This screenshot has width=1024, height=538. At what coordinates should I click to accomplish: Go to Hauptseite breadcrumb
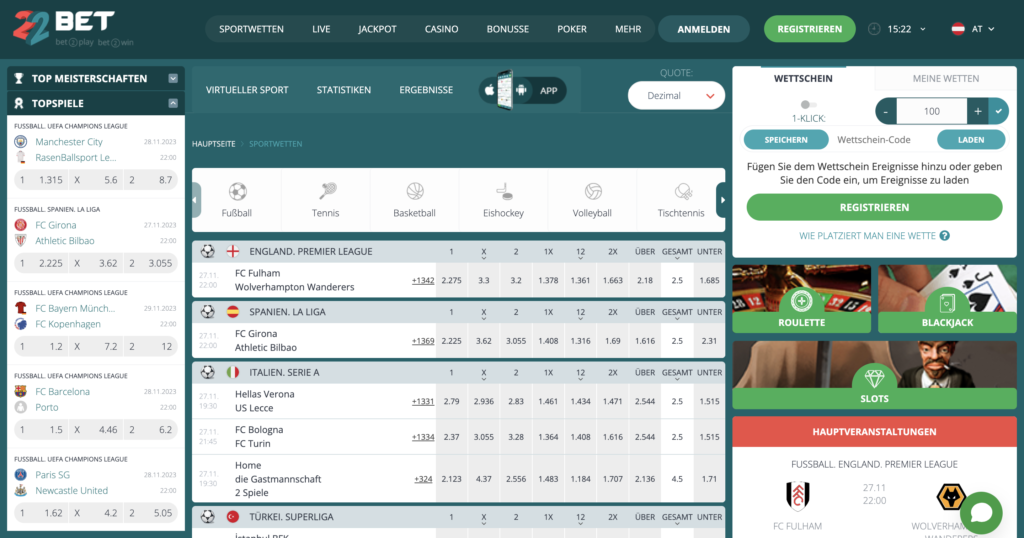tap(214, 144)
